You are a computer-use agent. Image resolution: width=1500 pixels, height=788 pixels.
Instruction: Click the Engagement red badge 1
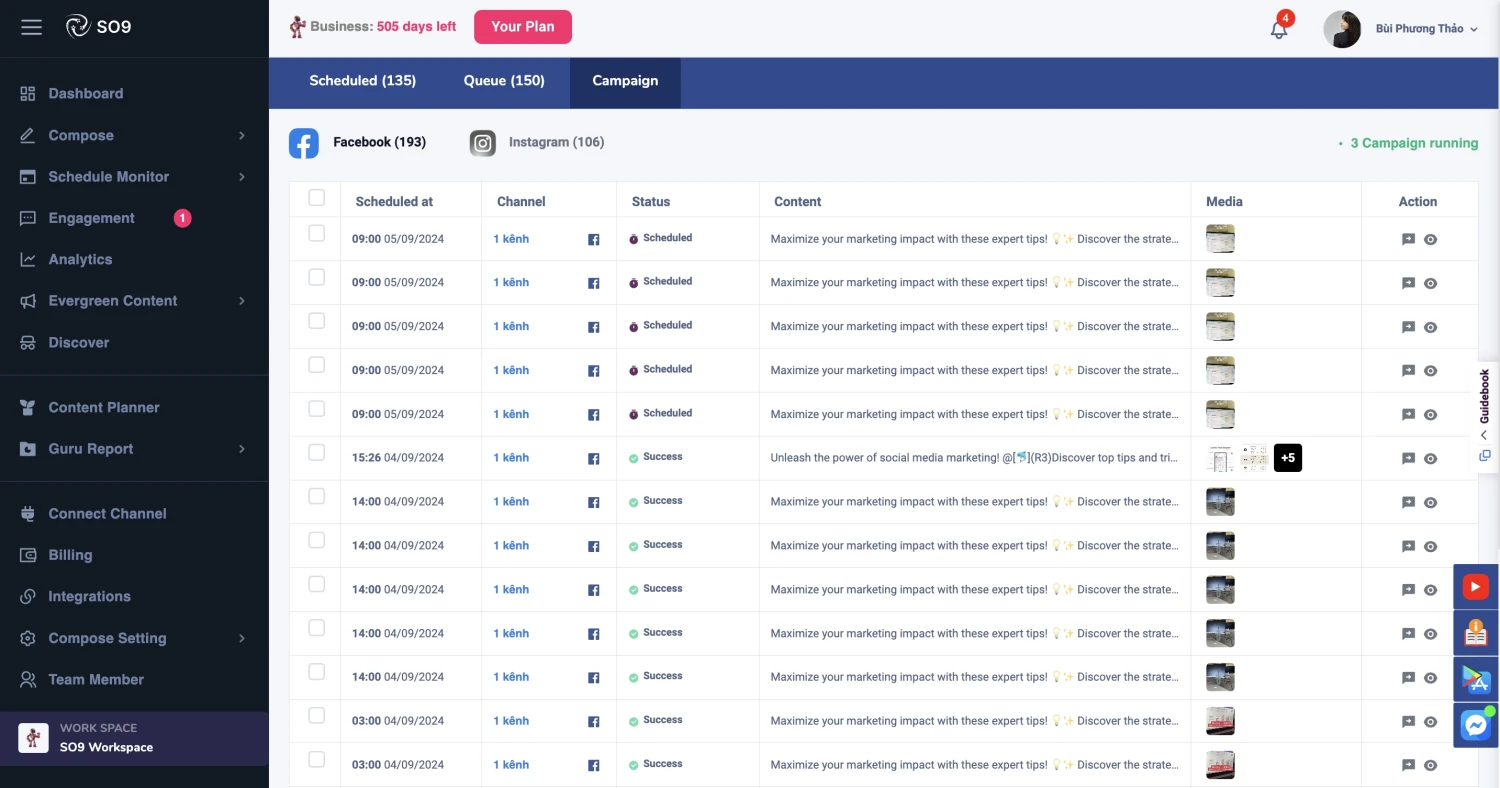click(x=182, y=218)
